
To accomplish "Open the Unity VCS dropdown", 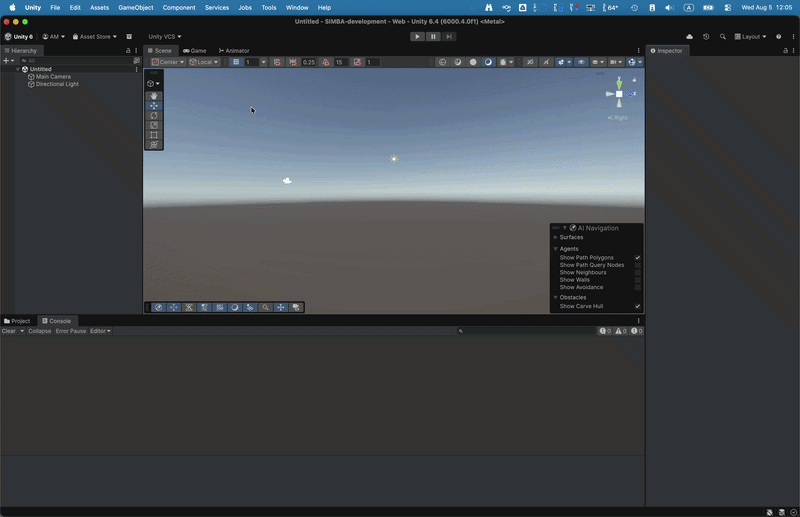I will click(164, 37).
